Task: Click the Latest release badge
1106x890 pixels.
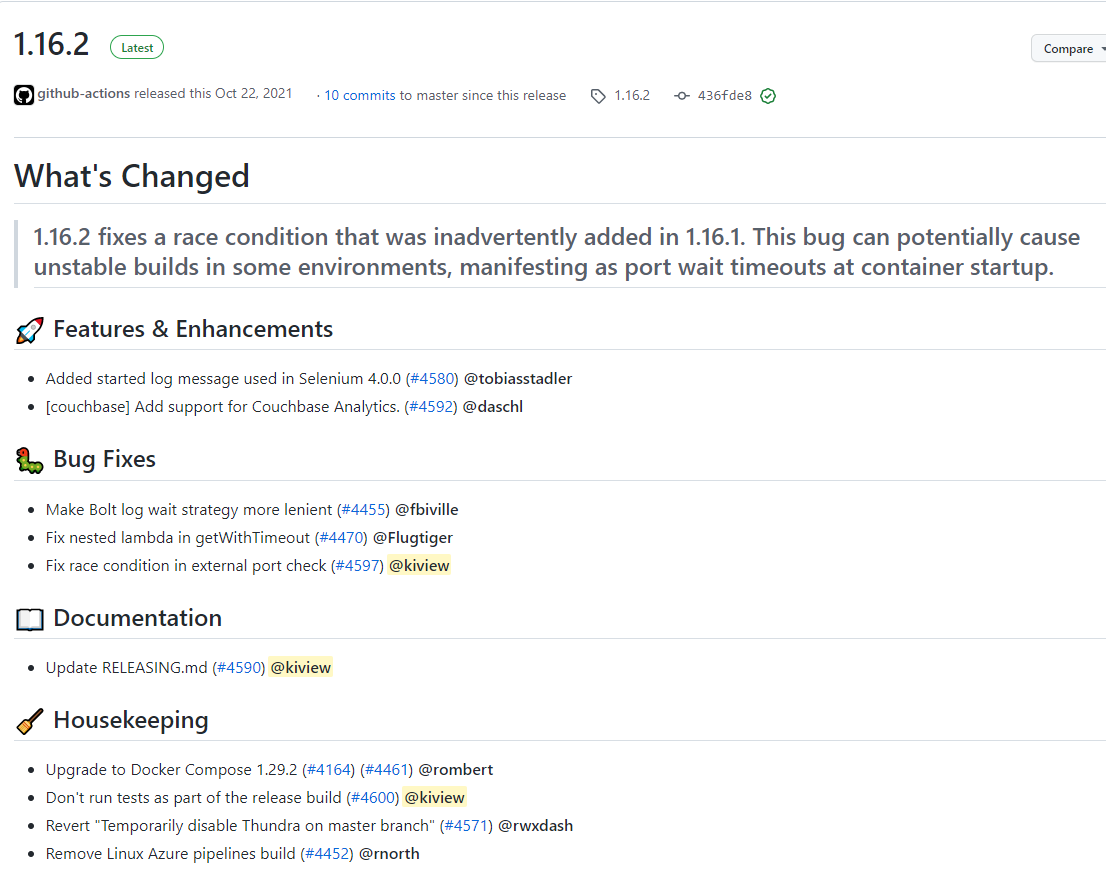Action: (x=137, y=47)
